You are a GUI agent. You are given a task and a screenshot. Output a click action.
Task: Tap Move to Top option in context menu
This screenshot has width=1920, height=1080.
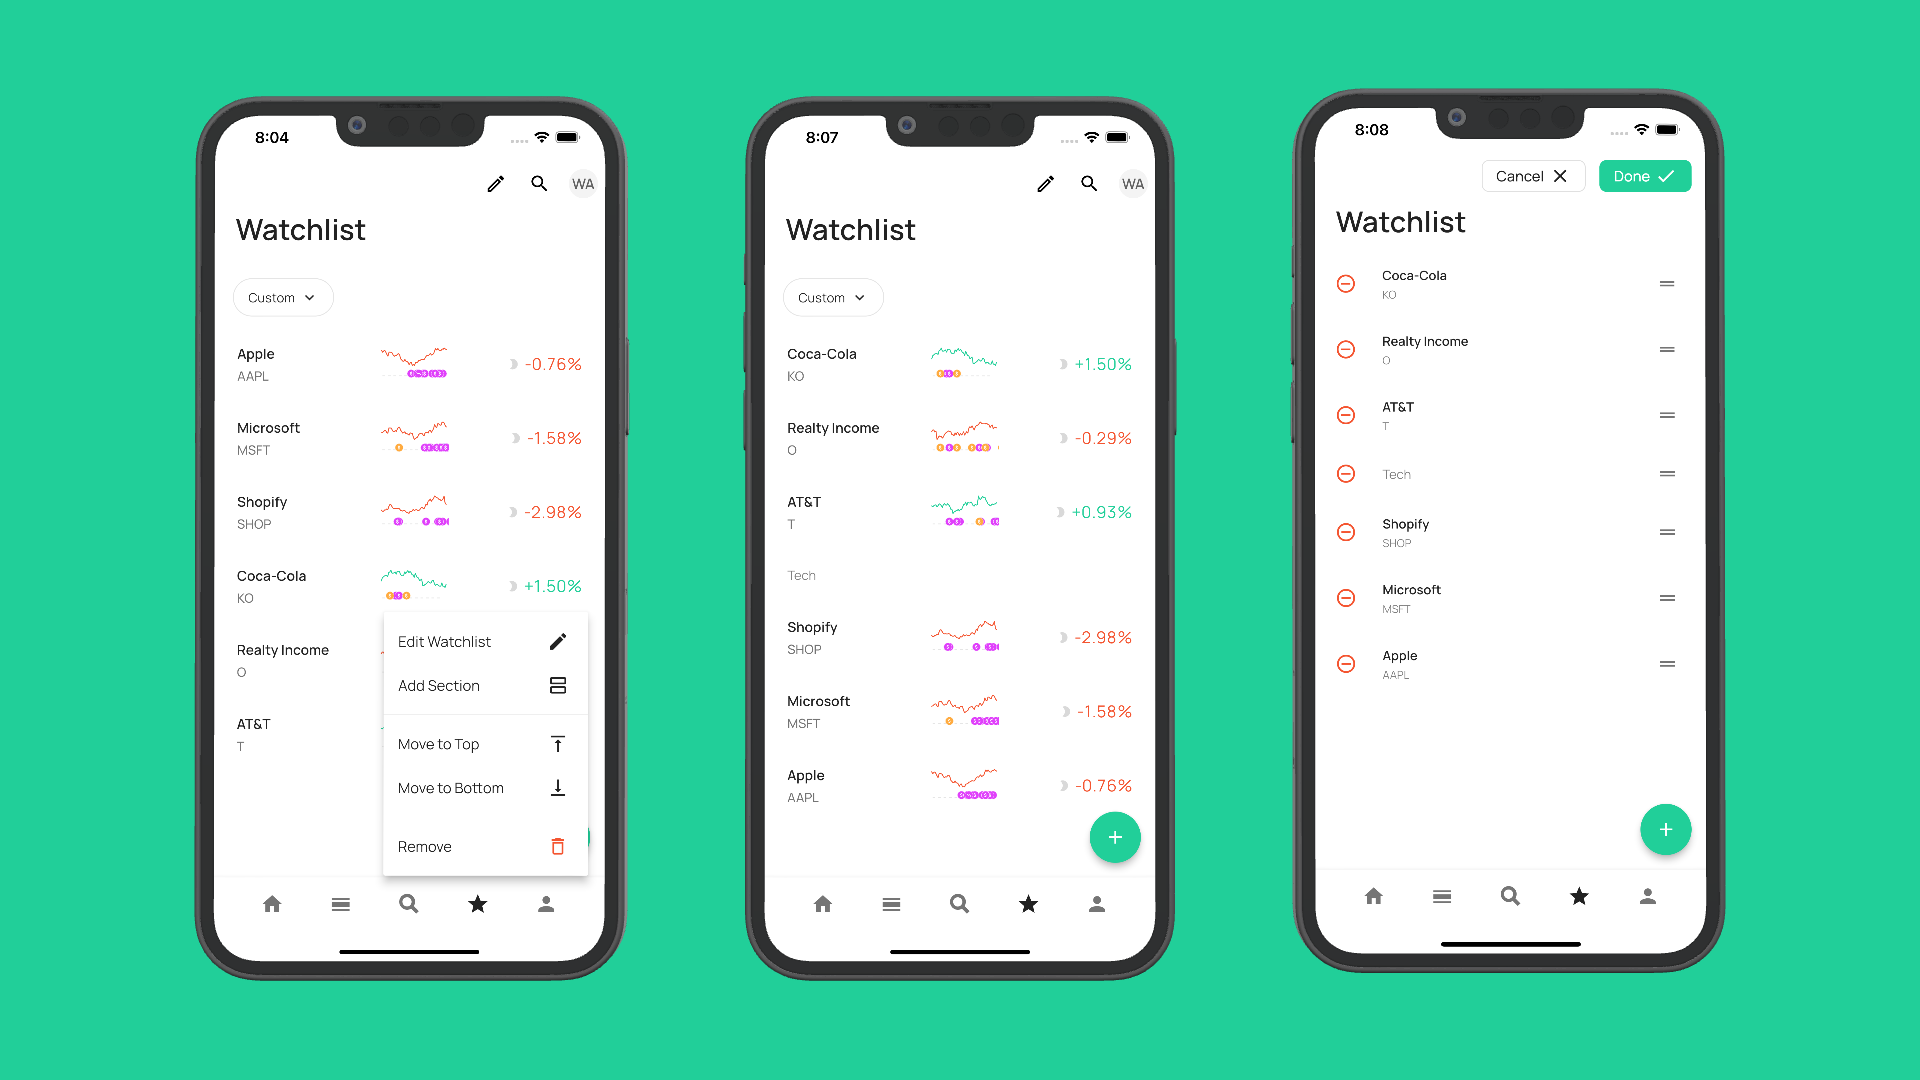(x=481, y=742)
